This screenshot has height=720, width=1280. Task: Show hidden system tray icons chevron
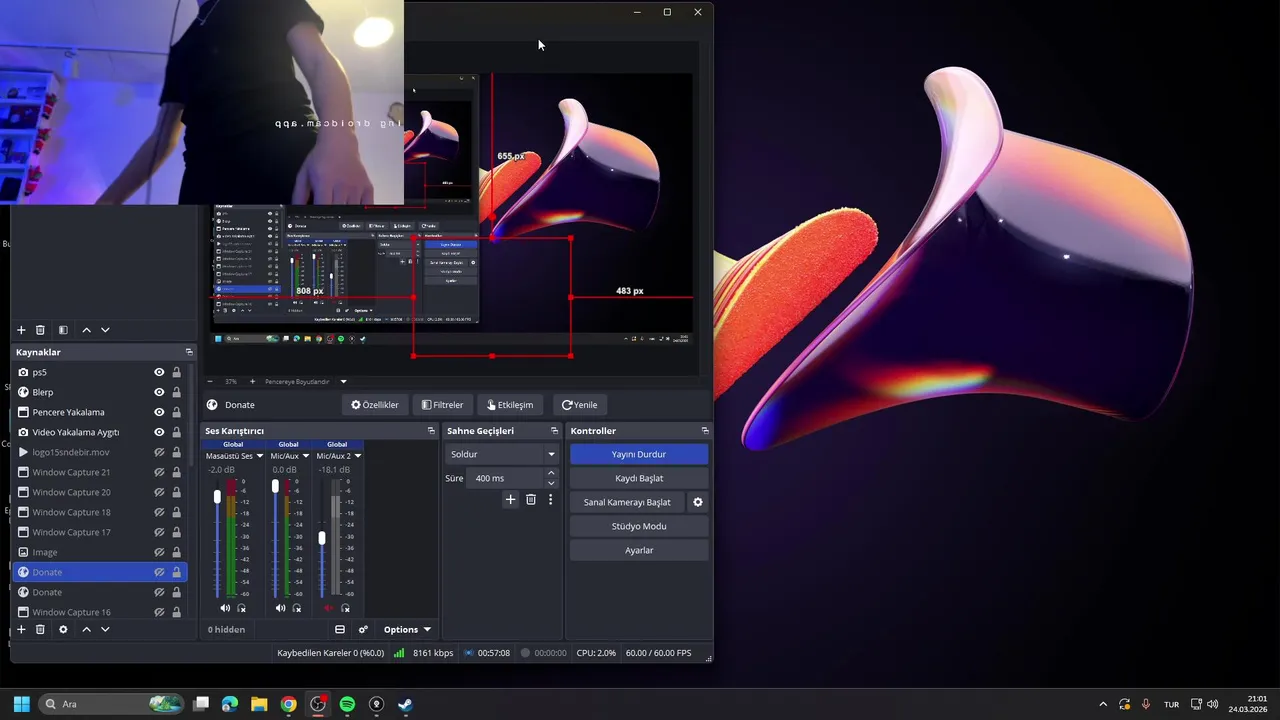pyautogui.click(x=1103, y=704)
